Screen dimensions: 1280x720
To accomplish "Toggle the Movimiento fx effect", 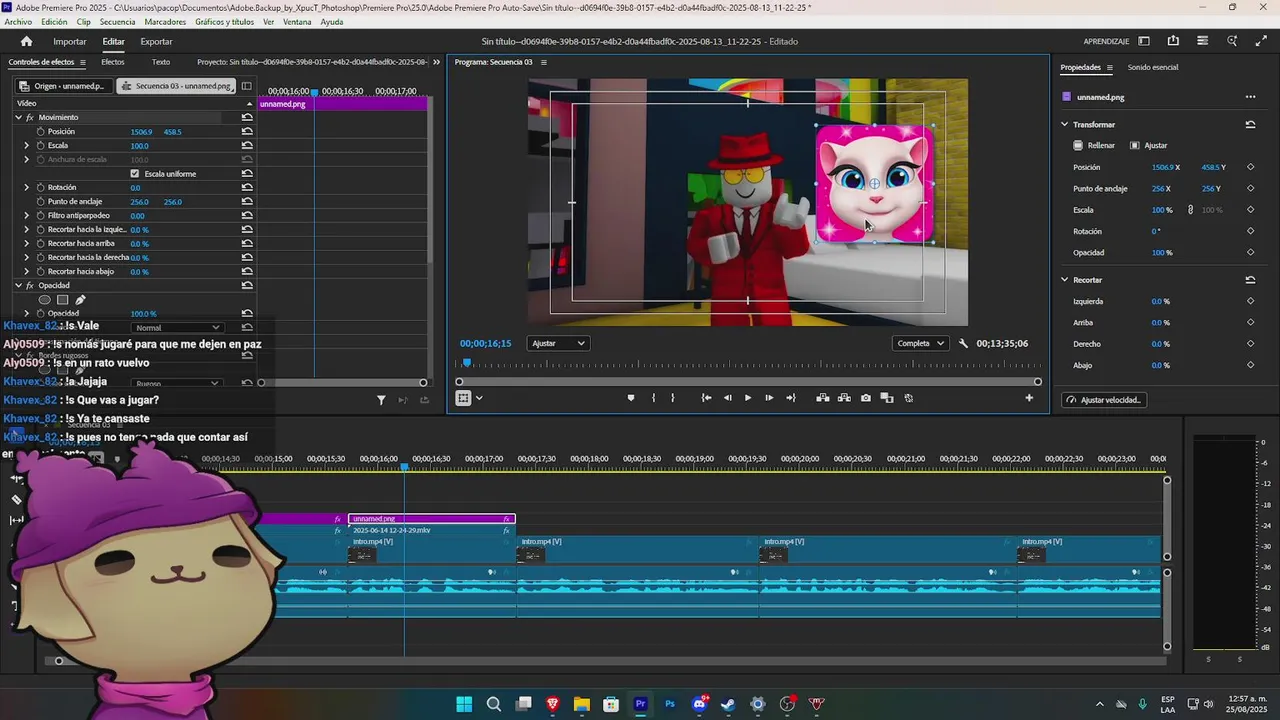I will click(30, 117).
